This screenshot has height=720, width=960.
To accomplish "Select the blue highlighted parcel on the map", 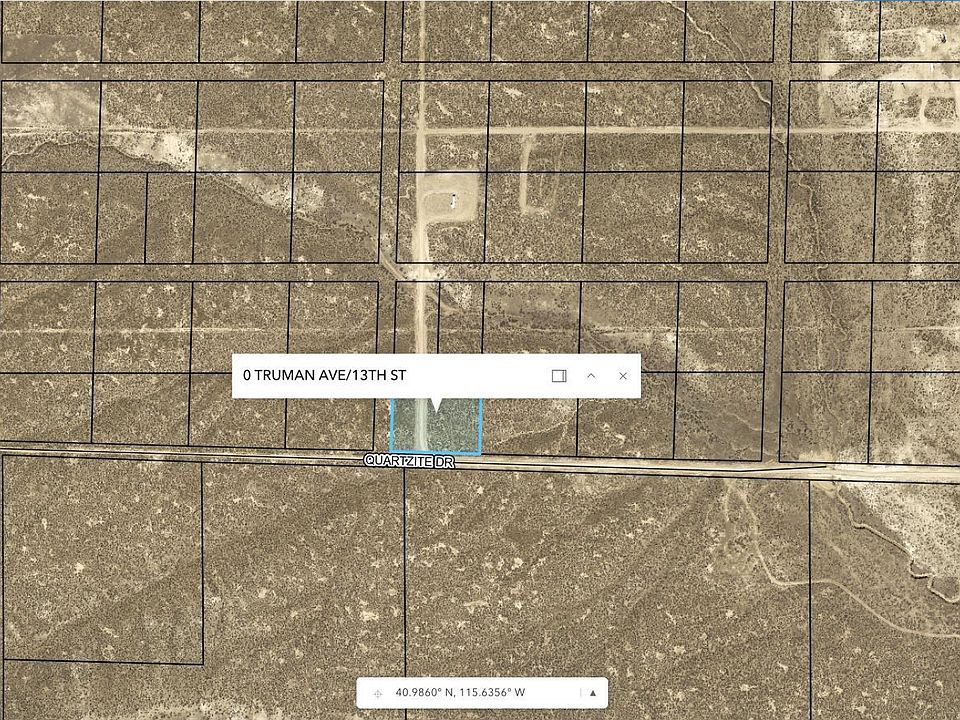I will pyautogui.click(x=436, y=426).
